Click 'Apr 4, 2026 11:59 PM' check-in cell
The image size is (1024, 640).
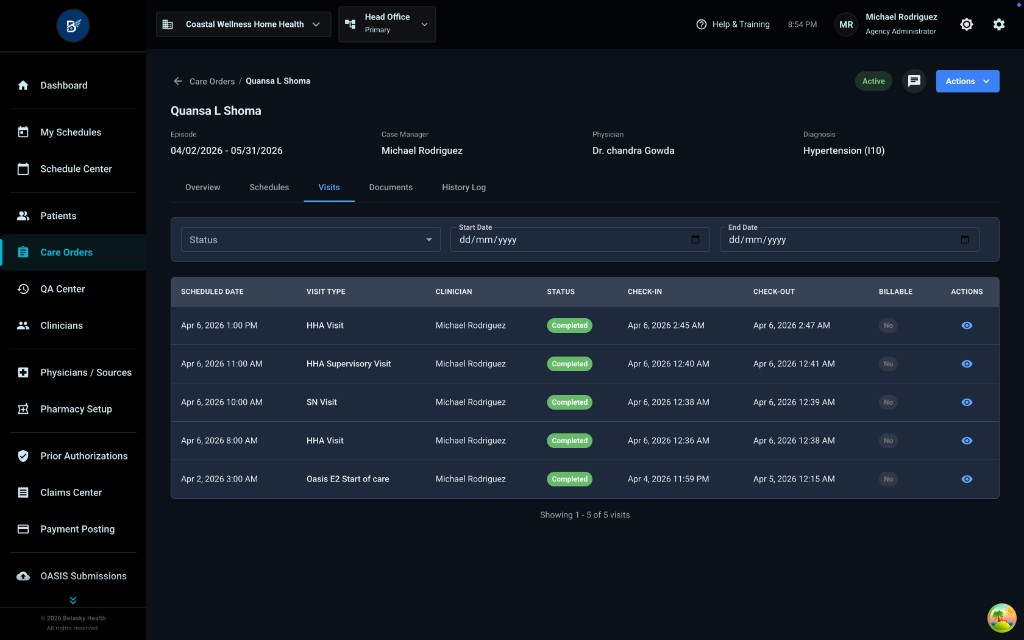668,479
